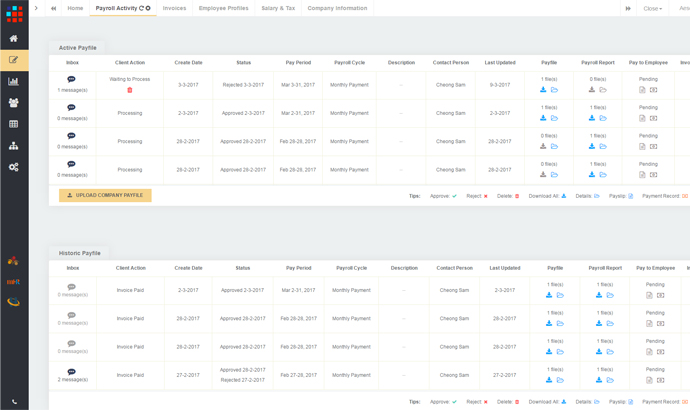The width and height of the screenshot is (690, 410).
Task: Open the Salary & Tax tab
Action: tap(278, 8)
